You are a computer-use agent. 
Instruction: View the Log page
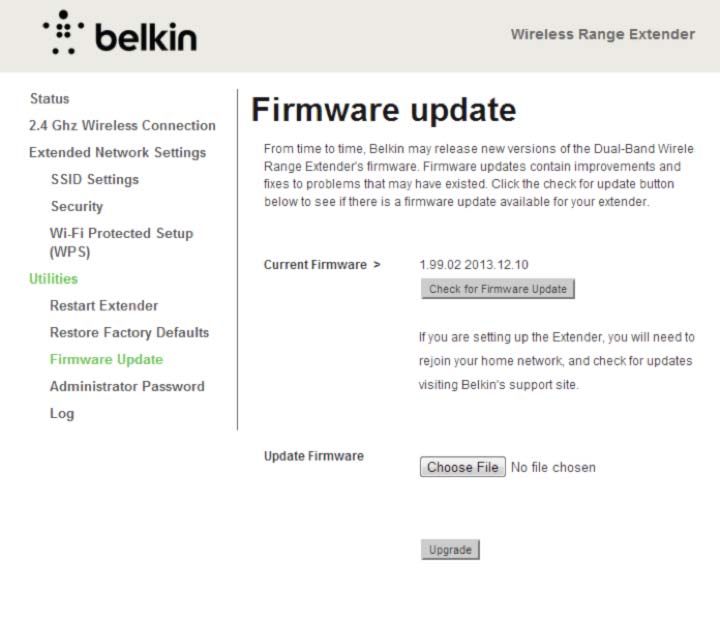coord(62,414)
